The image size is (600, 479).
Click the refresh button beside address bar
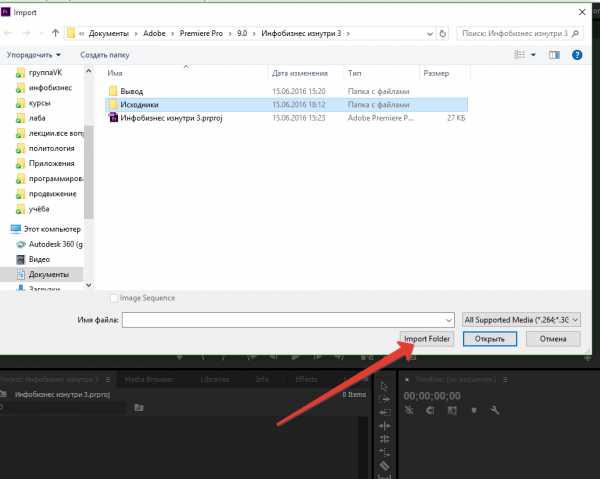(443, 33)
